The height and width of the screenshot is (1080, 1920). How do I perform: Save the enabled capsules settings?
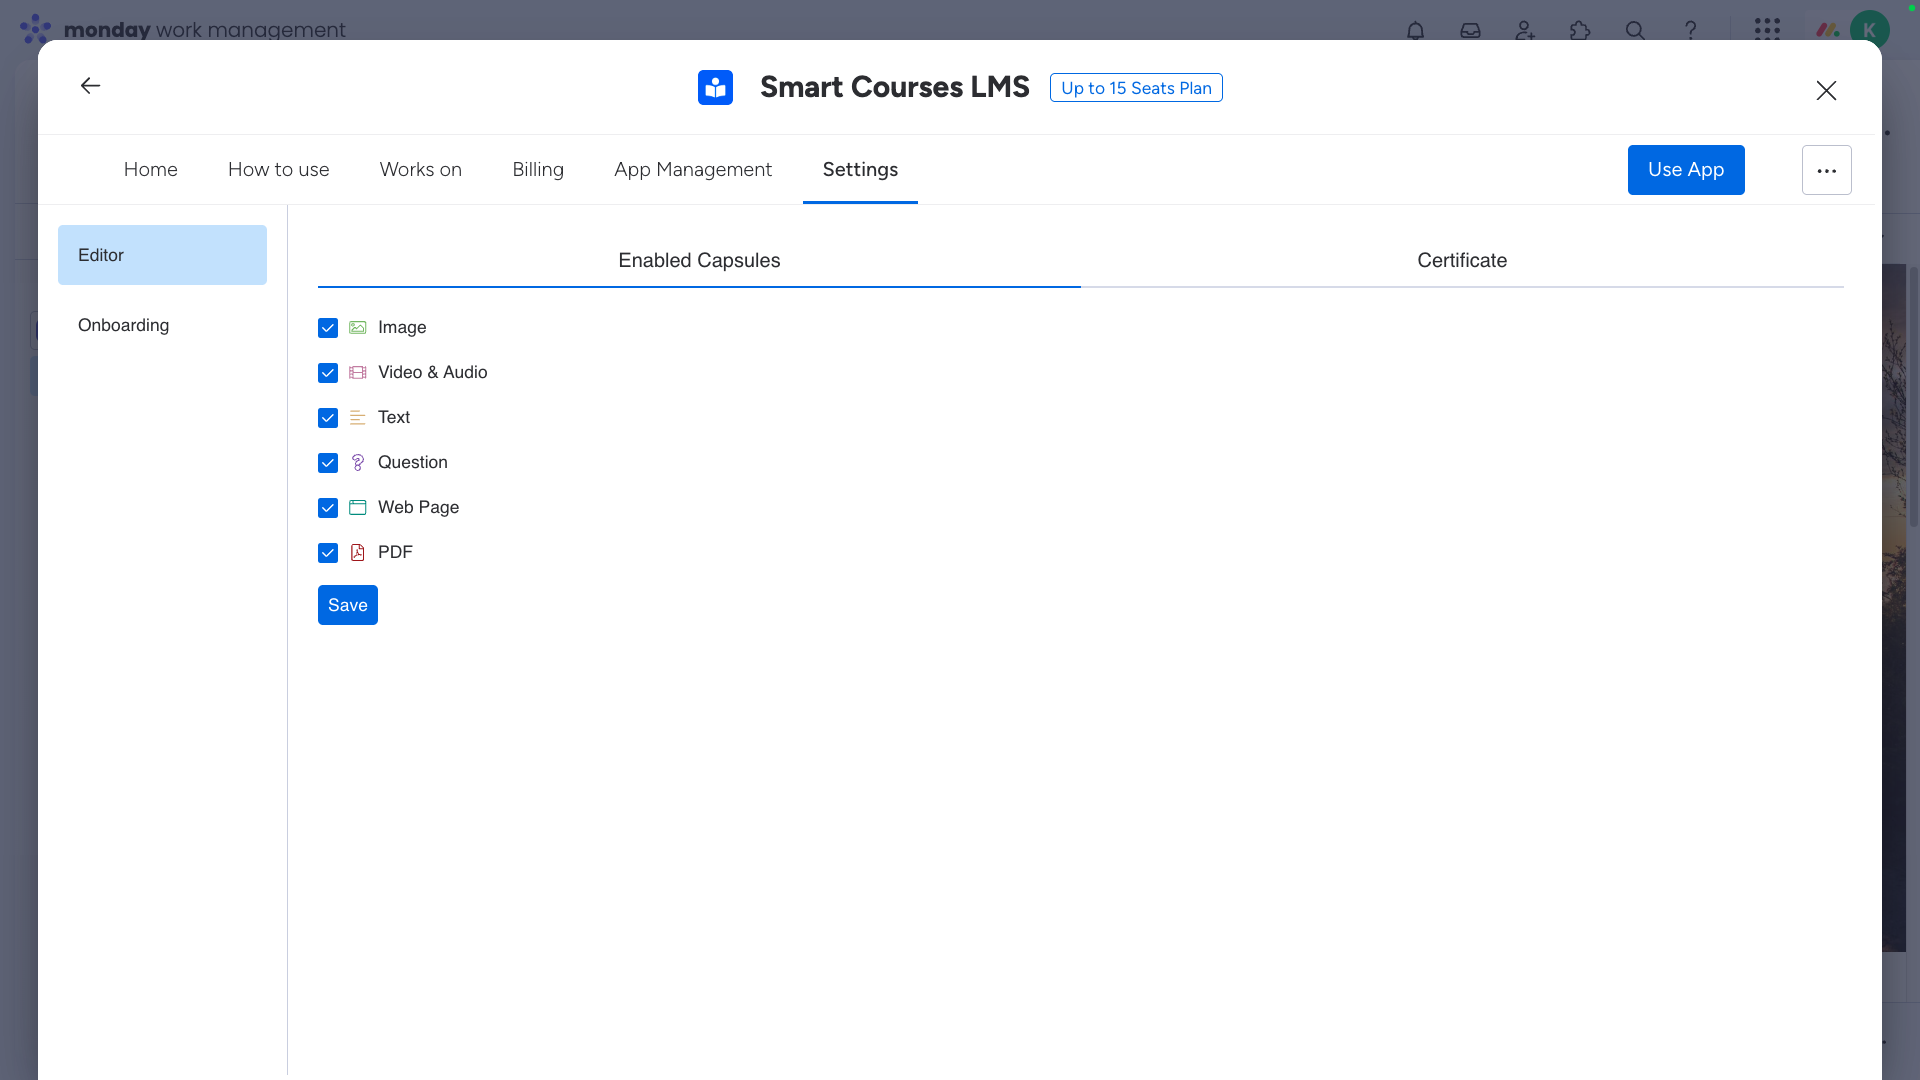pos(348,605)
